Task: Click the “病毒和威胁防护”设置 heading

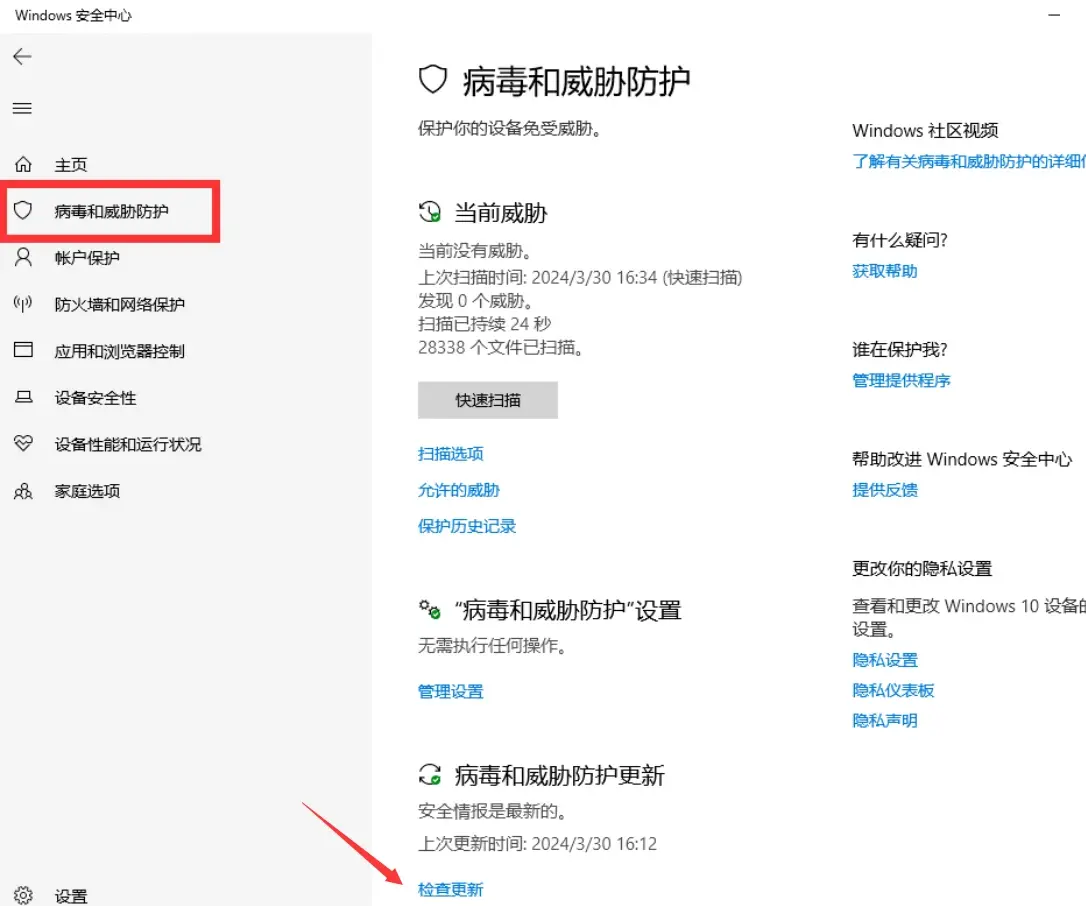Action: (x=568, y=610)
